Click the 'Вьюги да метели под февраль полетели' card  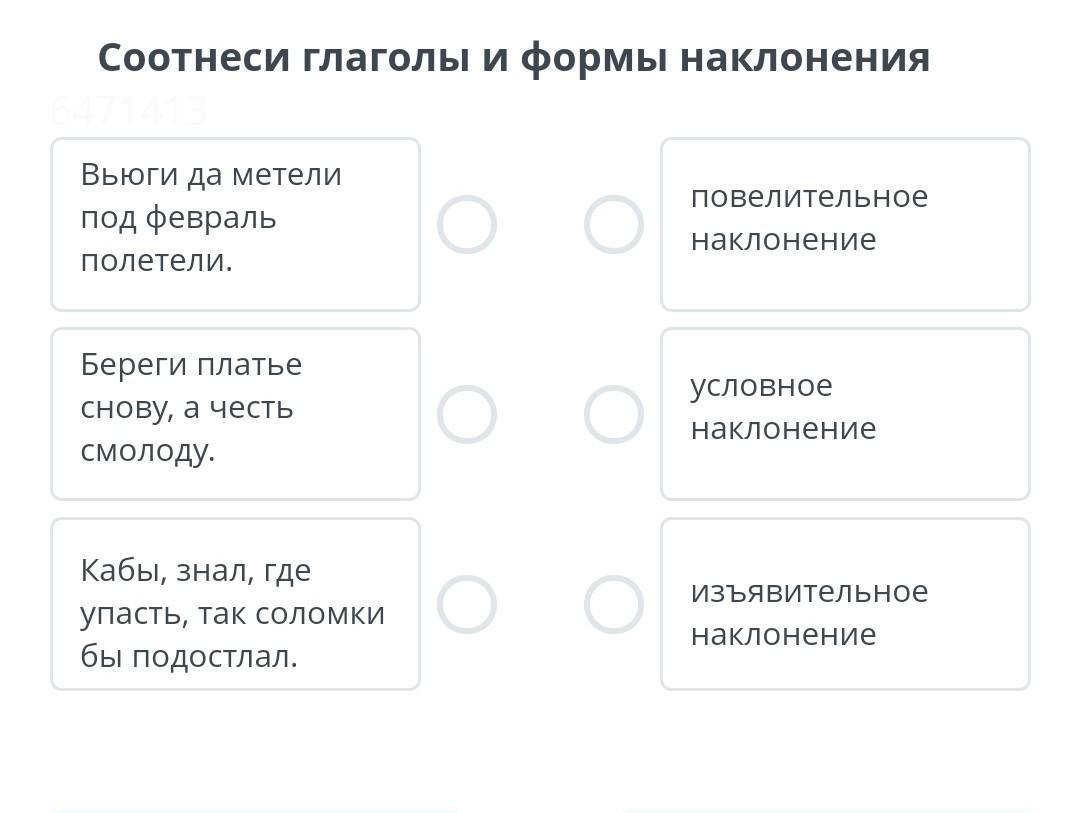pyautogui.click(x=235, y=225)
